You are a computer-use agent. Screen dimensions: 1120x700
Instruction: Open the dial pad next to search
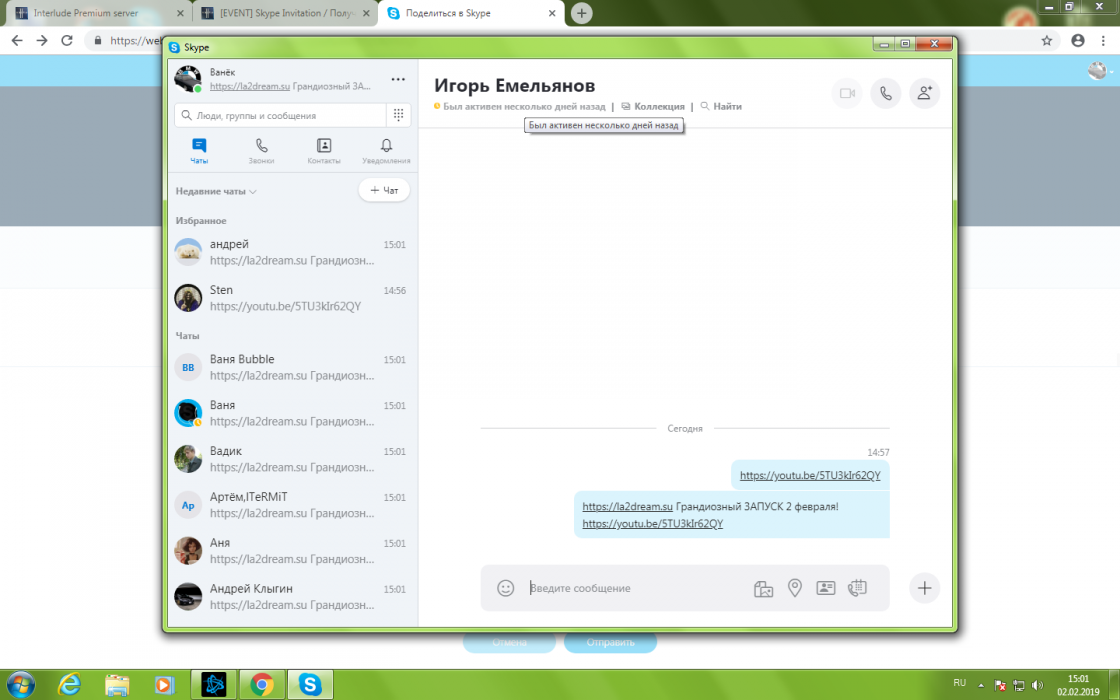click(398, 115)
